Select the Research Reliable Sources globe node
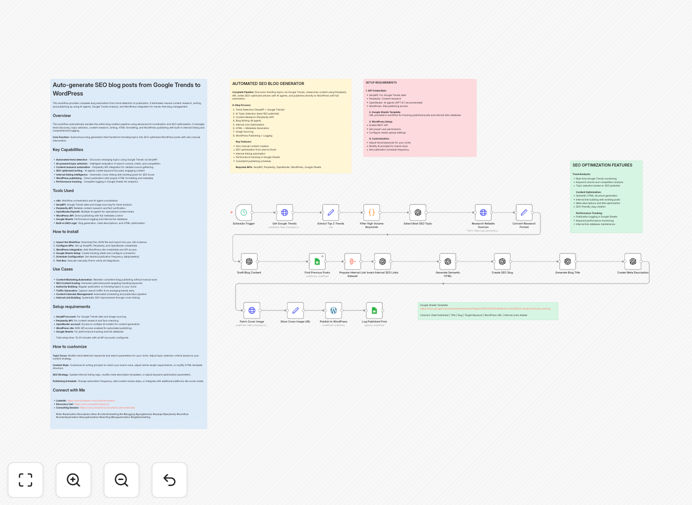692x505 pixels. pos(483,212)
